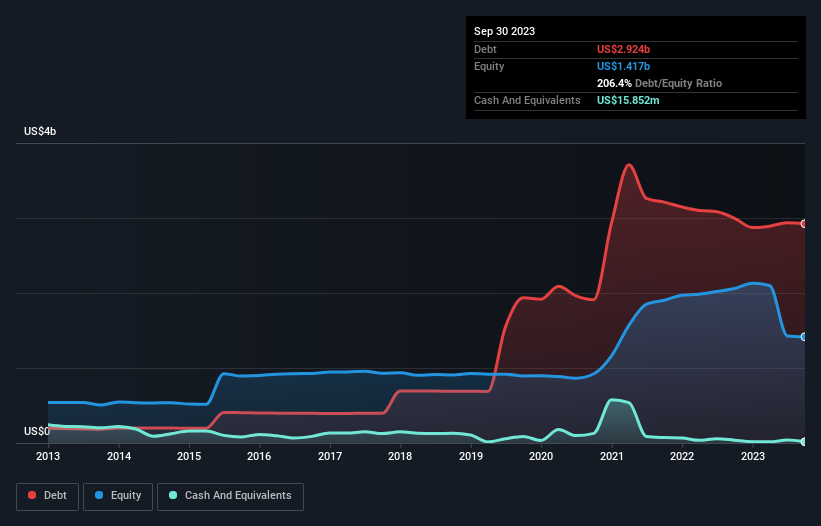This screenshot has width=821, height=526.
Task: Toggle Cash And Equivalents legend button
Action: point(230,496)
